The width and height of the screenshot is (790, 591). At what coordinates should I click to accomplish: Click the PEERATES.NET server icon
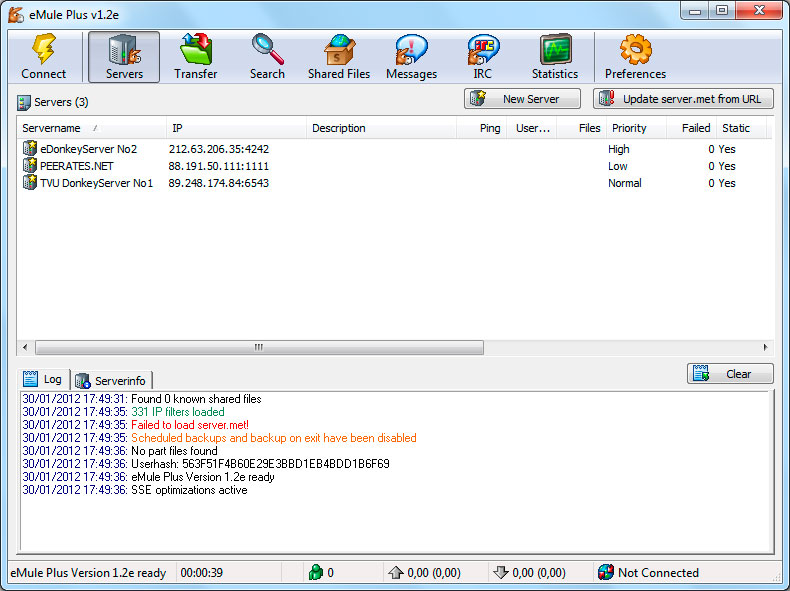30,165
